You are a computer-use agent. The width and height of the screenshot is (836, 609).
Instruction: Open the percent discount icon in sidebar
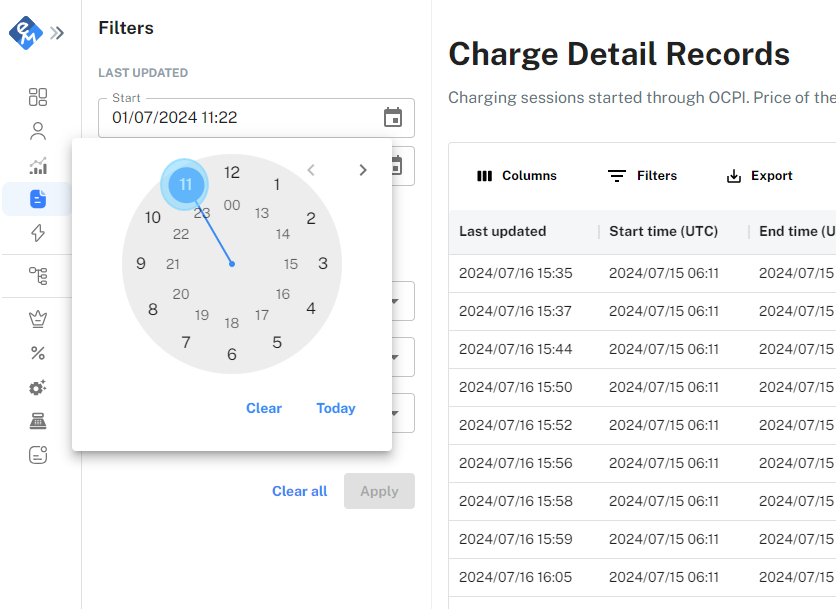pyautogui.click(x=38, y=353)
